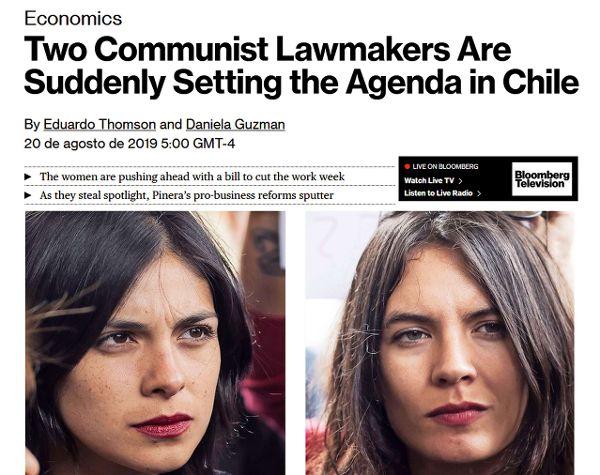Click the arrow next to Watch Live TV
Screen dimensions: 600x475
[460, 181]
